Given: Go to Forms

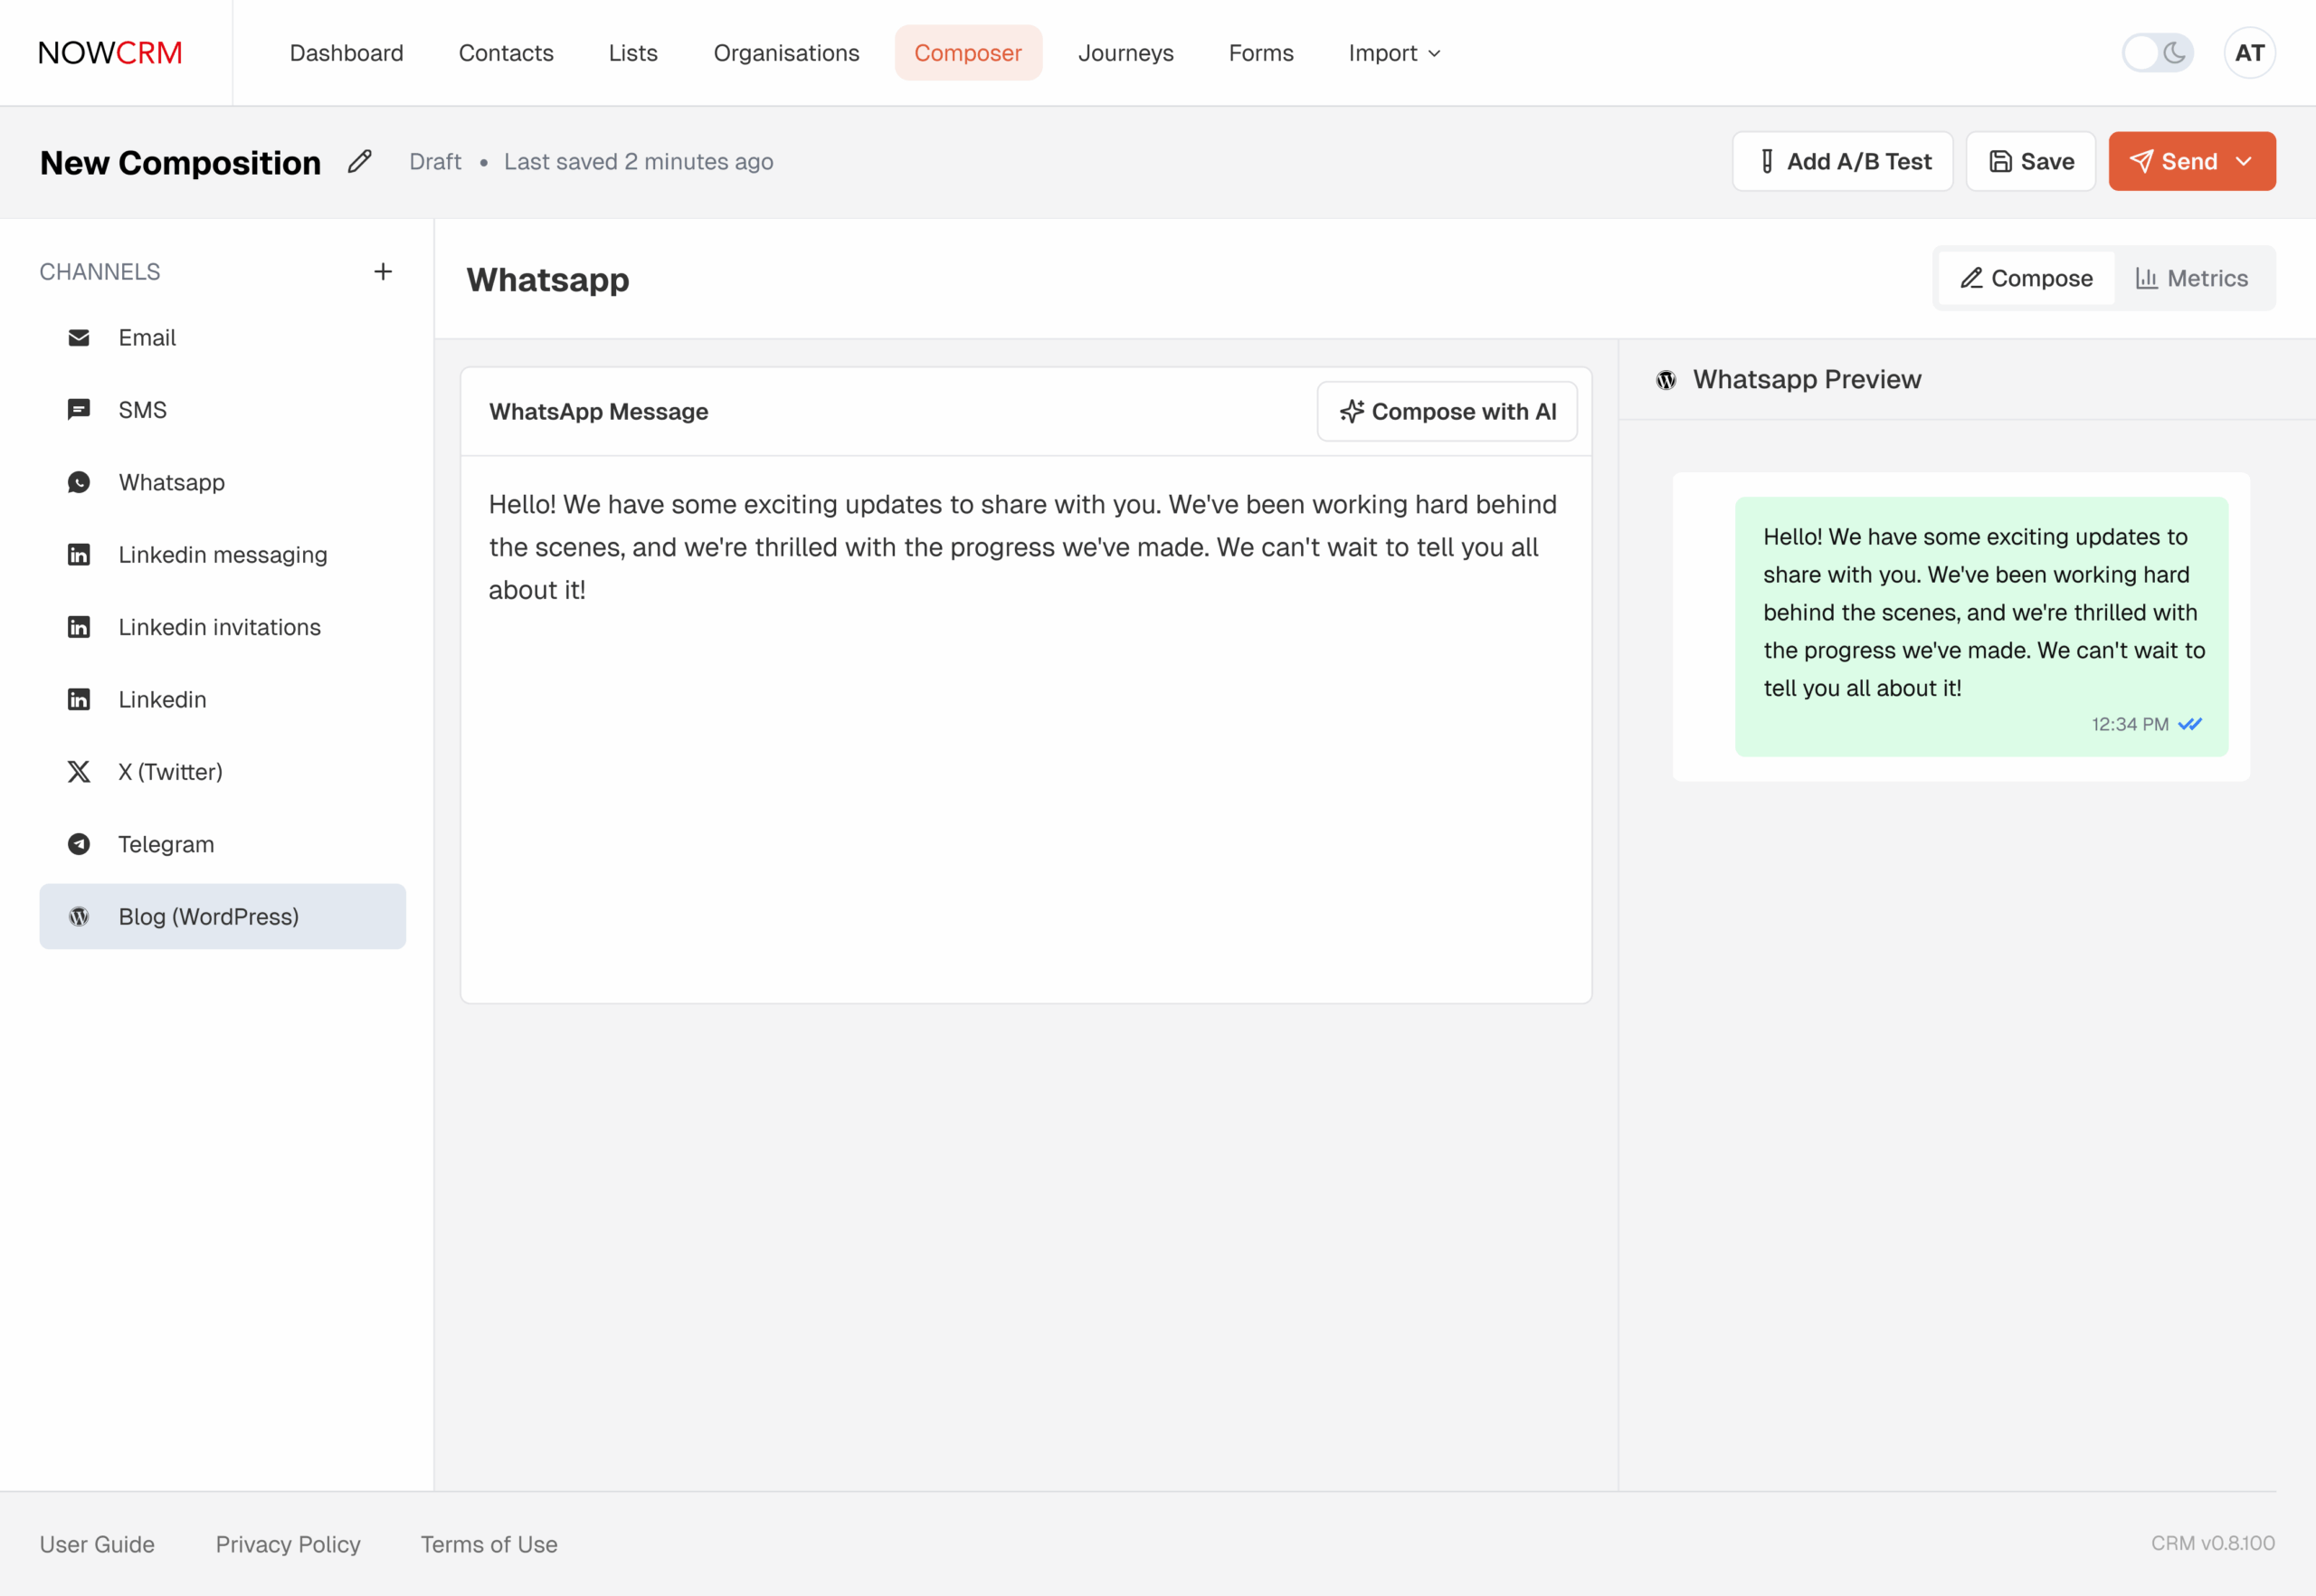Looking at the screenshot, I should tap(1261, 53).
